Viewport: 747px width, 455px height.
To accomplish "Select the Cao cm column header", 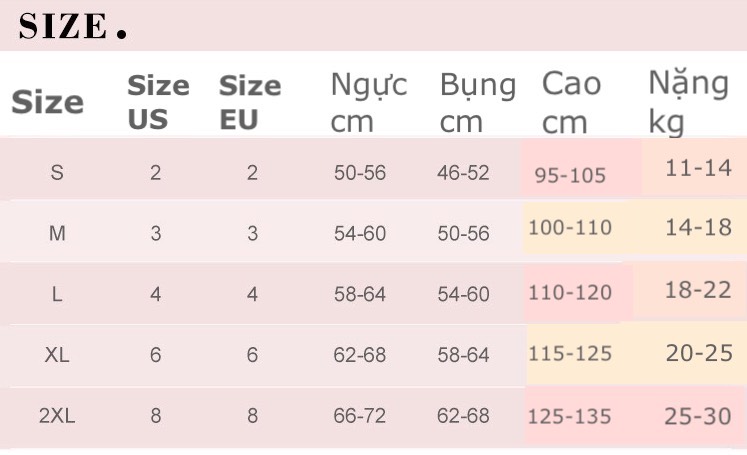I will point(571,102).
